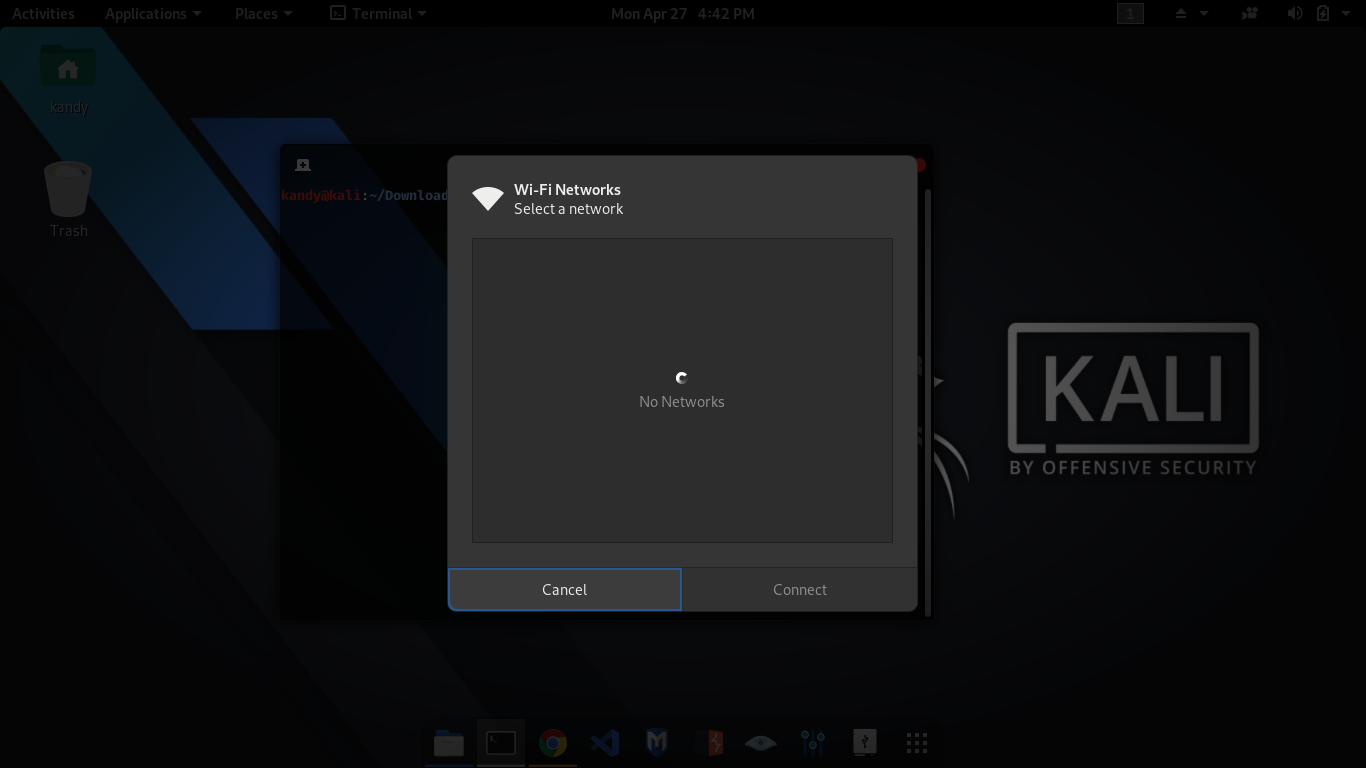The width and height of the screenshot is (1366, 768).
Task: Launch Visual Studio Code from the dock
Action: (605, 743)
